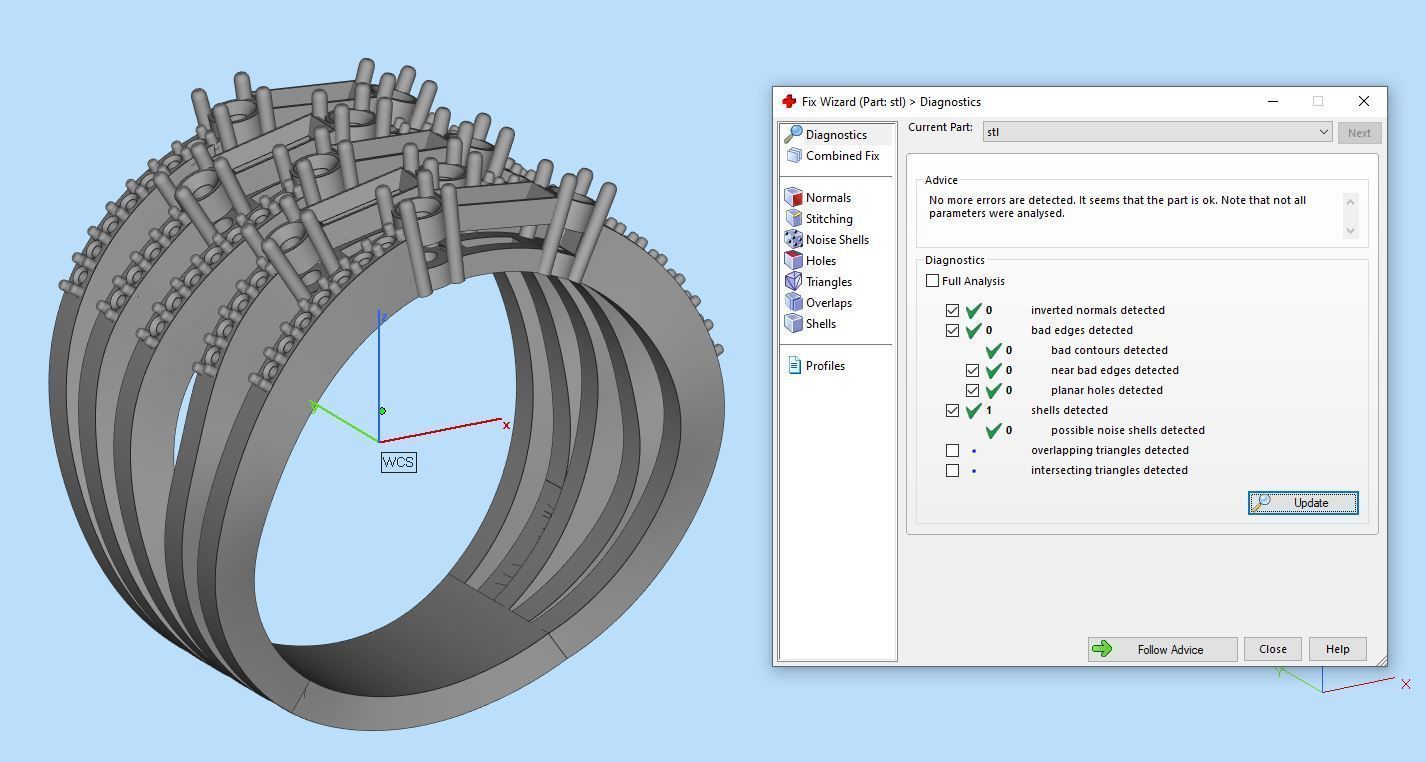Open Help for the Fix Wizard
This screenshot has width=1426, height=762.
[1338, 649]
